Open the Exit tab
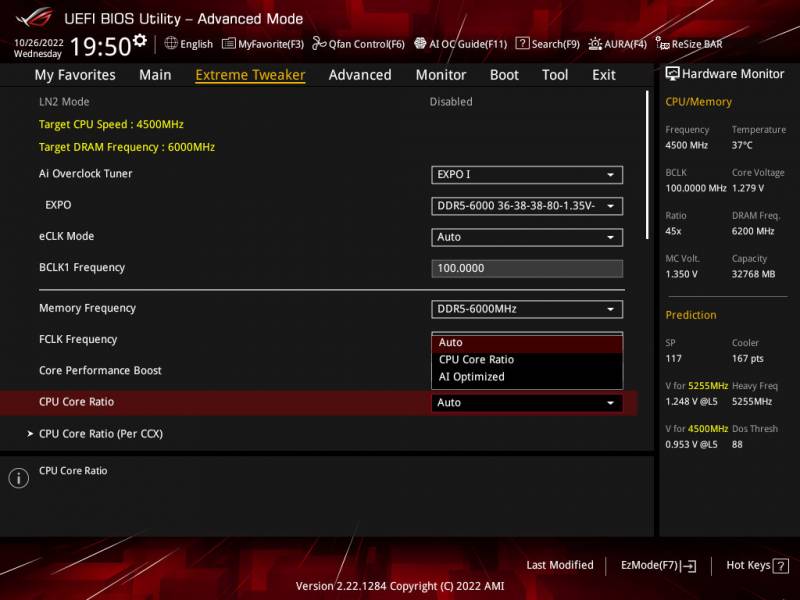Image resolution: width=800 pixels, height=600 pixels. click(604, 75)
